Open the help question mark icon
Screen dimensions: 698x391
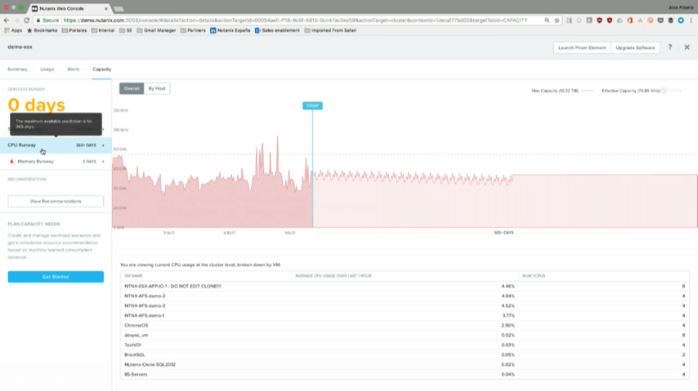[670, 47]
